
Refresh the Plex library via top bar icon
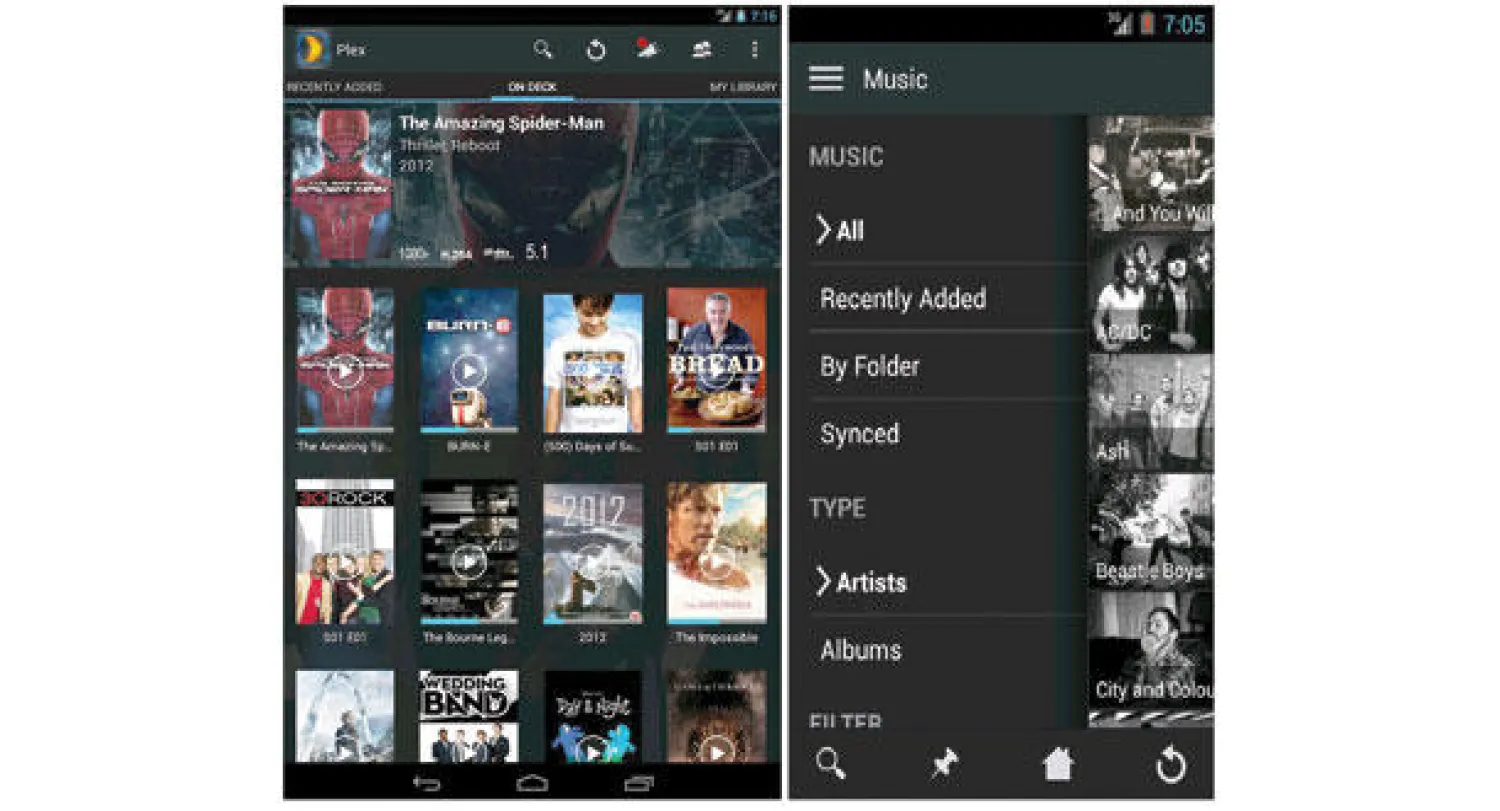click(x=596, y=50)
